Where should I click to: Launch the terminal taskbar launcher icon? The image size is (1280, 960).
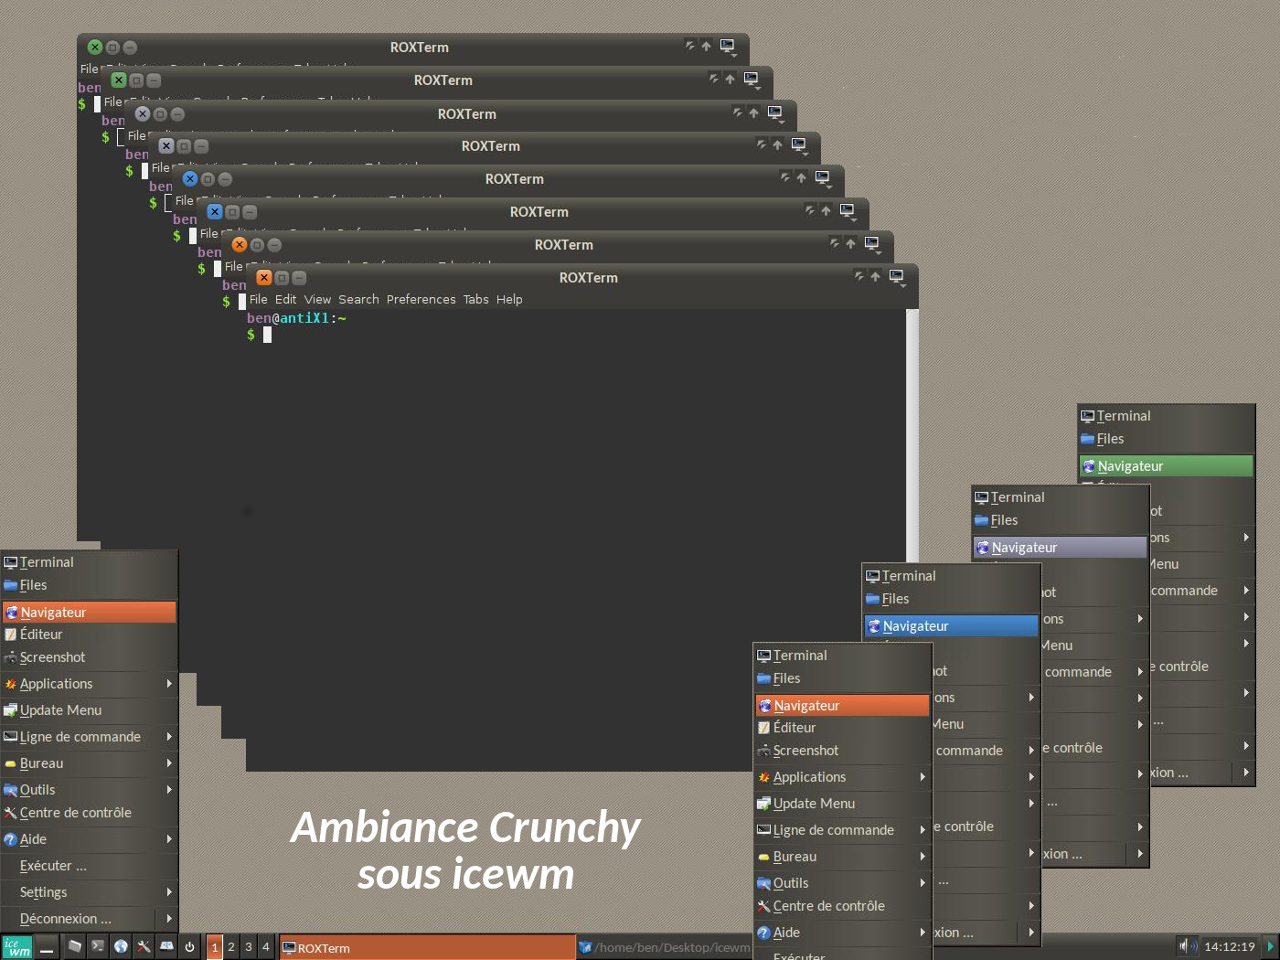click(x=98, y=946)
